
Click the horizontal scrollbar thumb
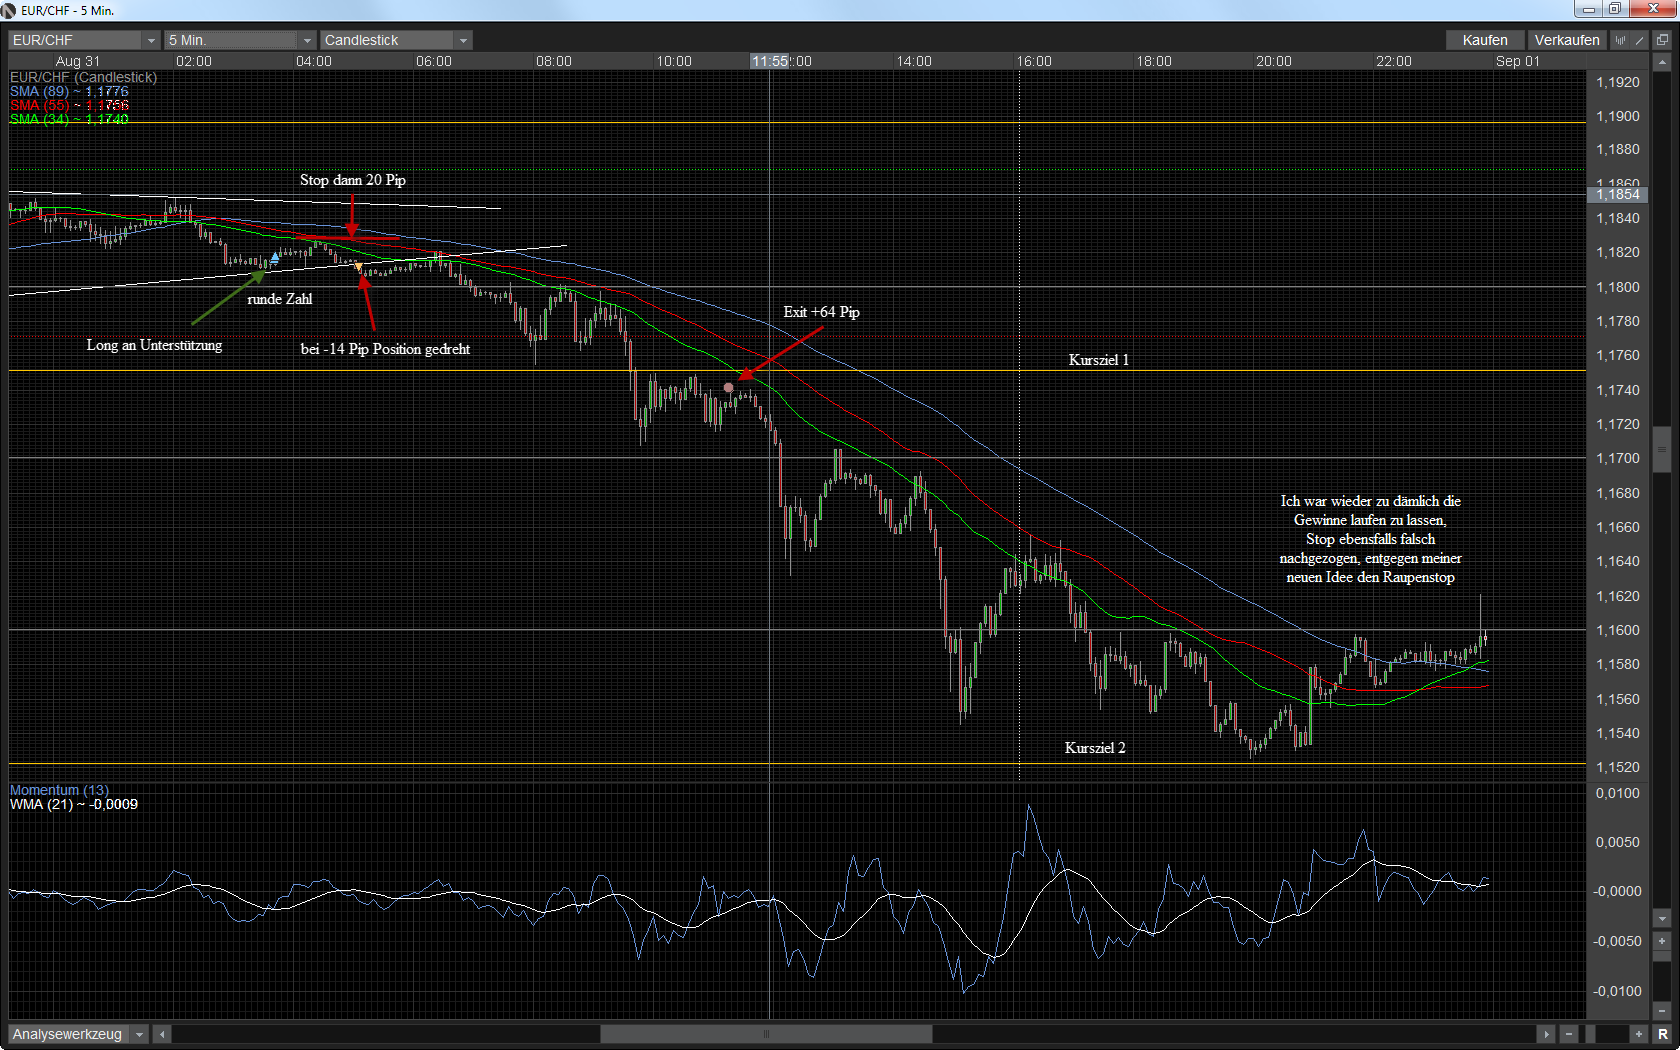766,1034
